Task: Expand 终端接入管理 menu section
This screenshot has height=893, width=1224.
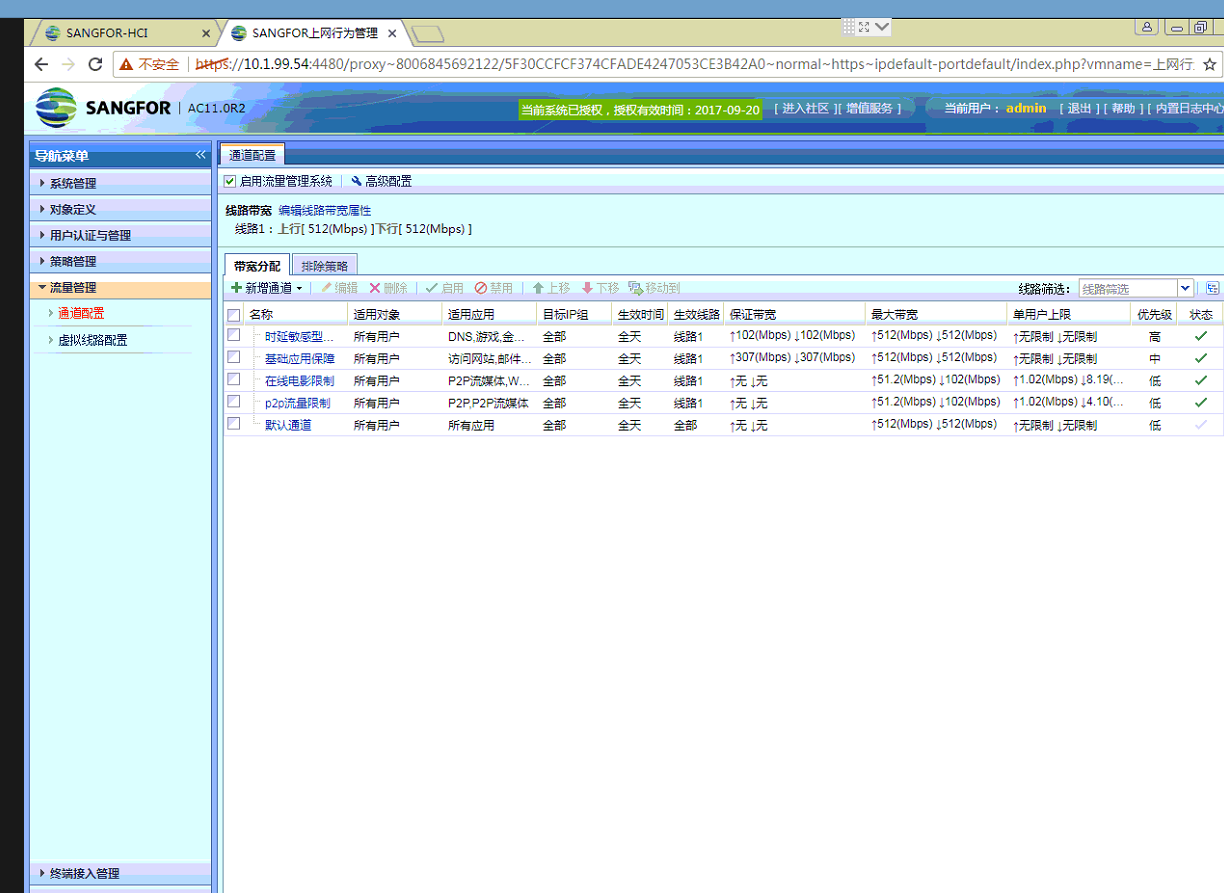Action: [x=120, y=872]
